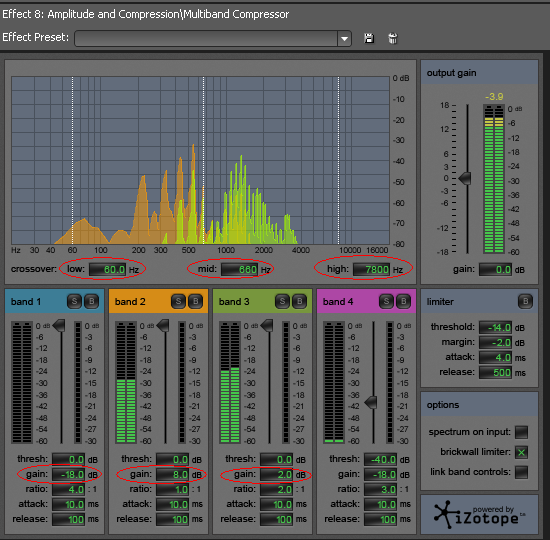The width and height of the screenshot is (550, 540).
Task: Click band 3 thresh 0.0 dB field
Action: tap(276, 459)
